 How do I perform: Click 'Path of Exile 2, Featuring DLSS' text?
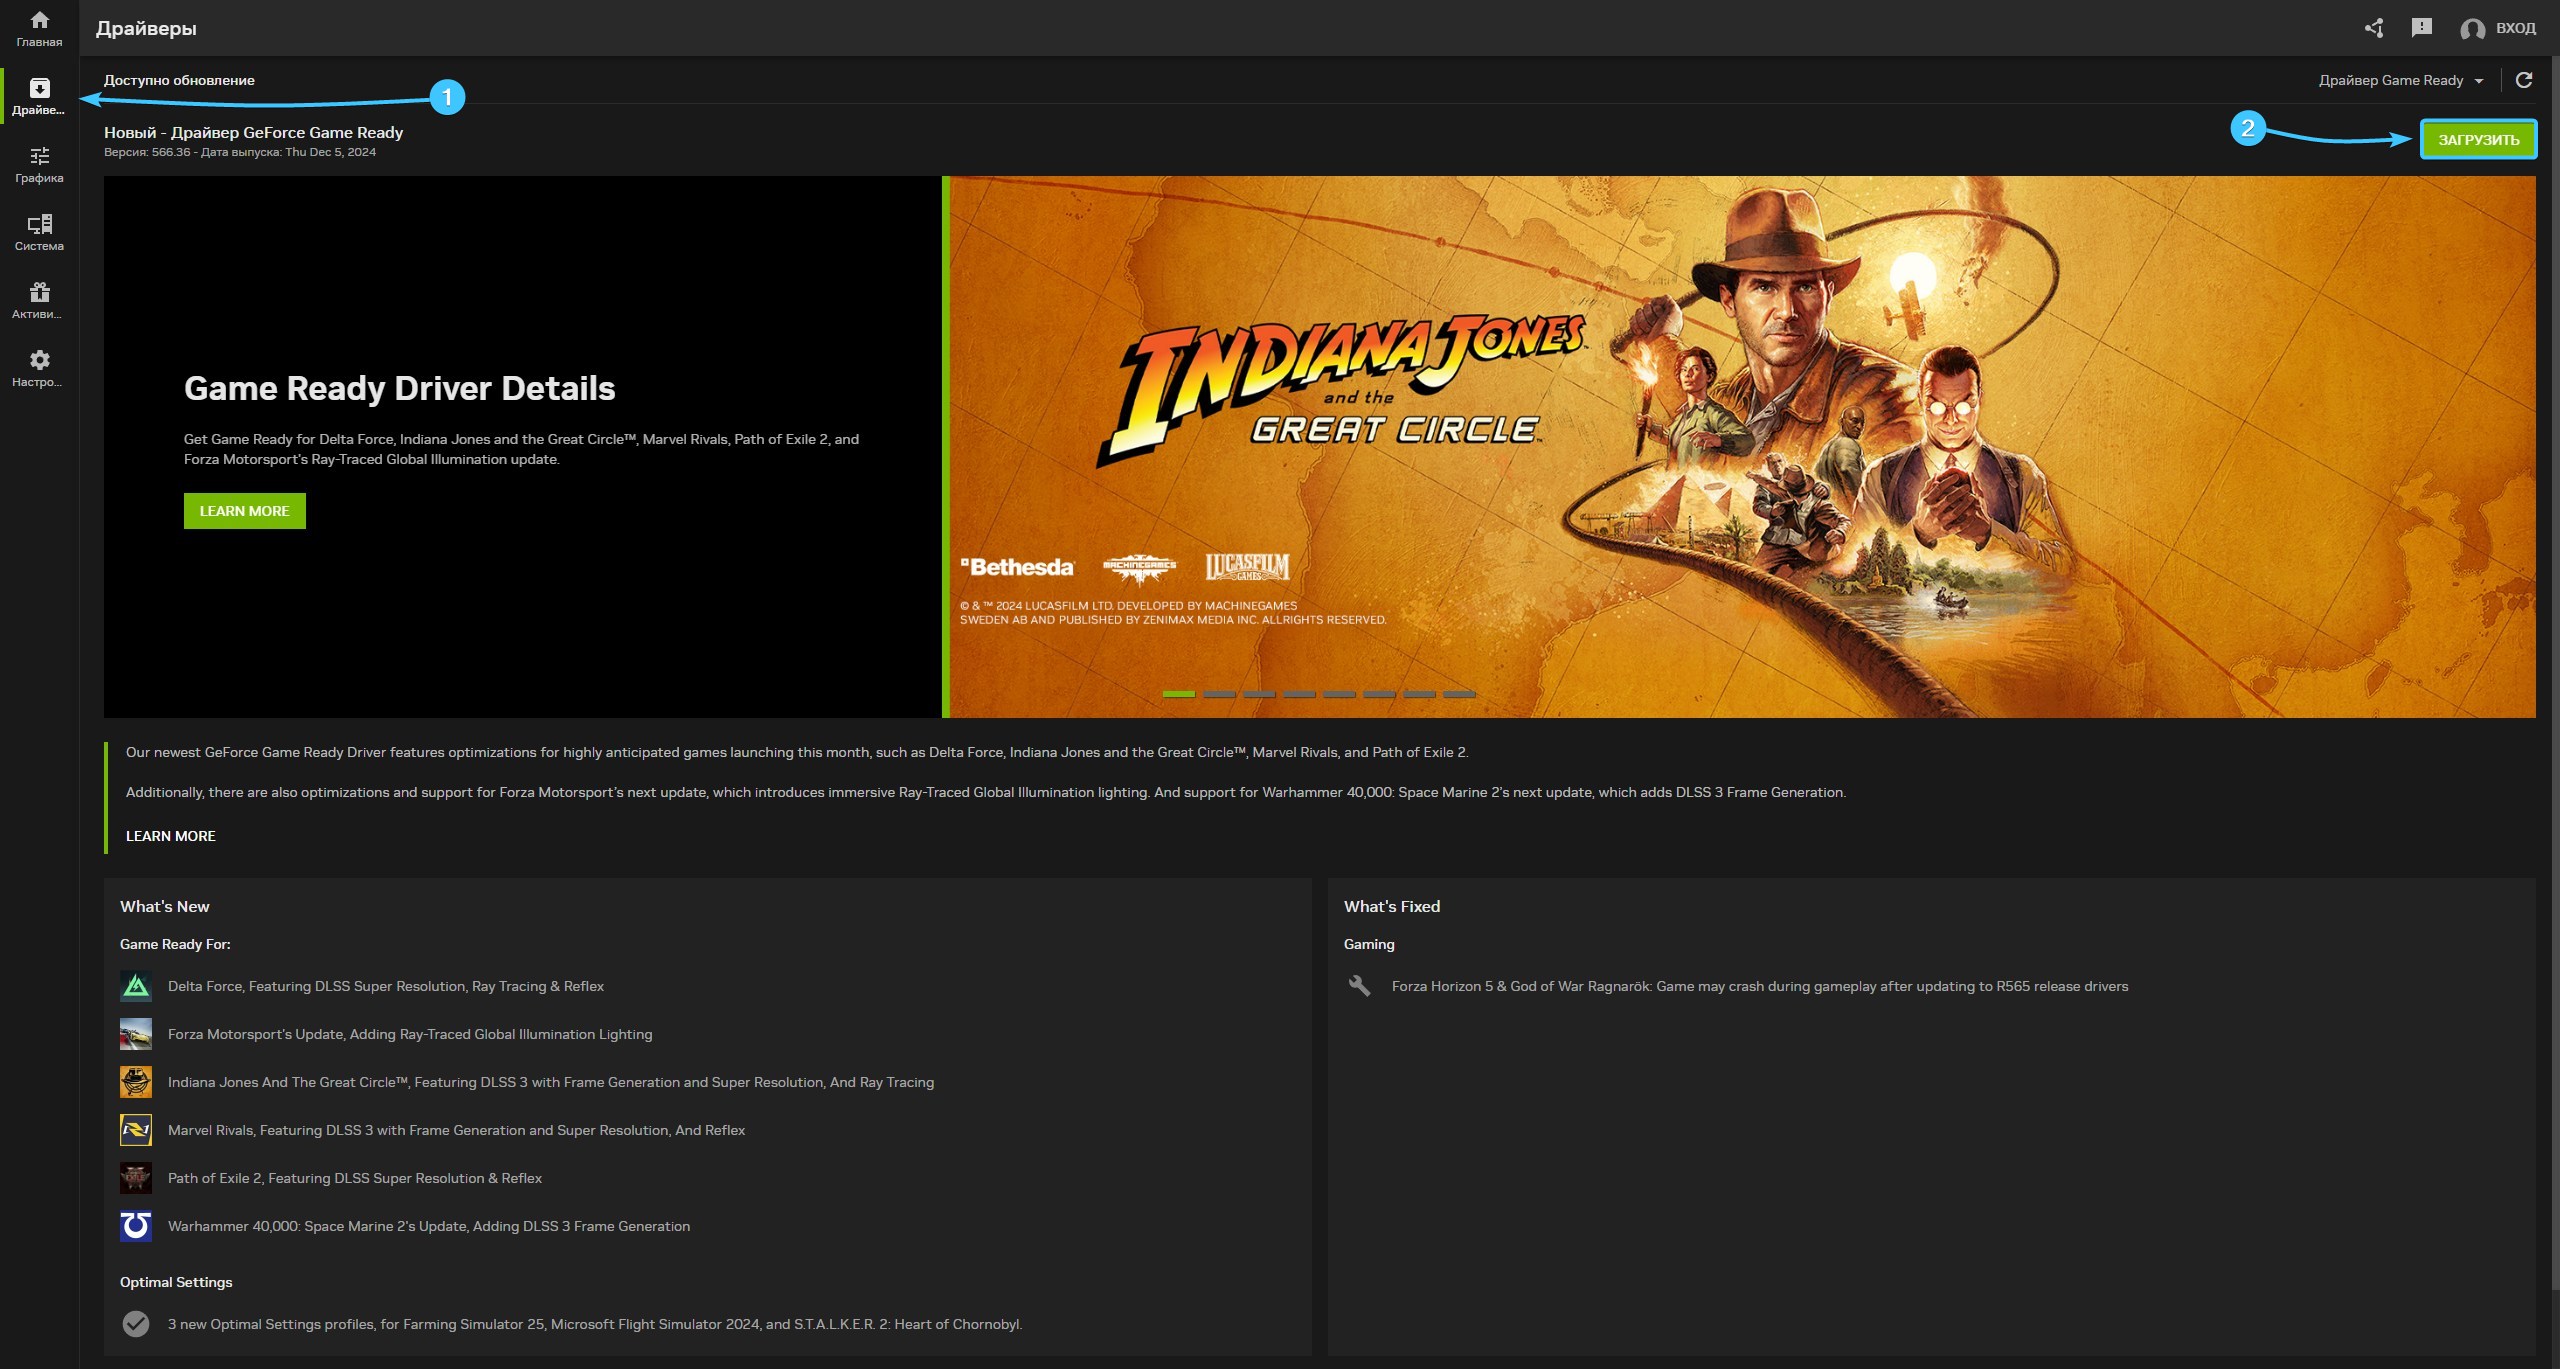(x=355, y=1178)
